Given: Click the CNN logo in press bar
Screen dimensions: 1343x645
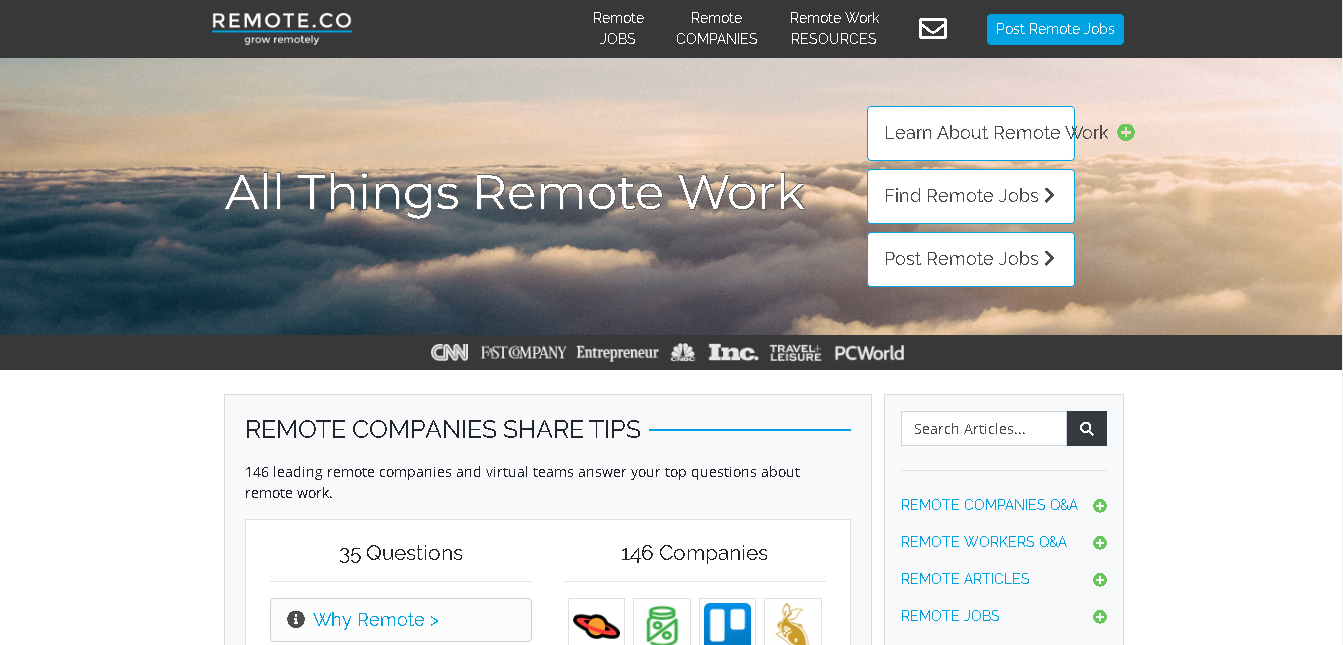Looking at the screenshot, I should (x=449, y=352).
